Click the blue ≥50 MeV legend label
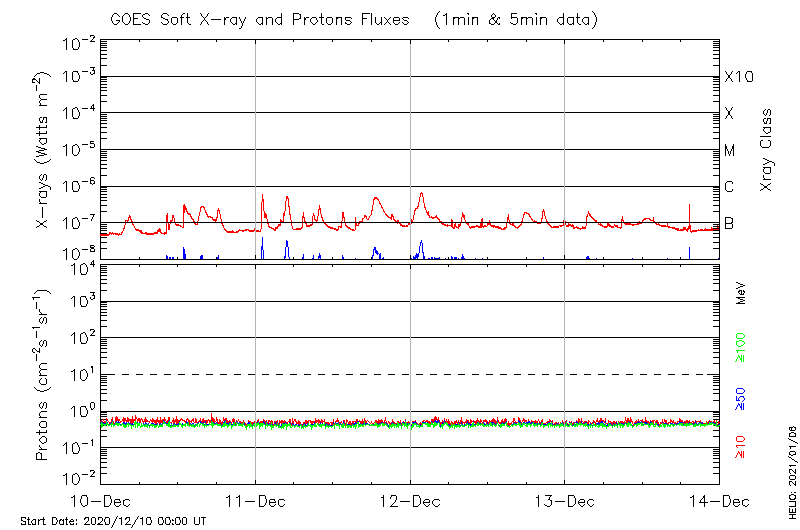The width and height of the screenshot is (800, 530). 741,399
